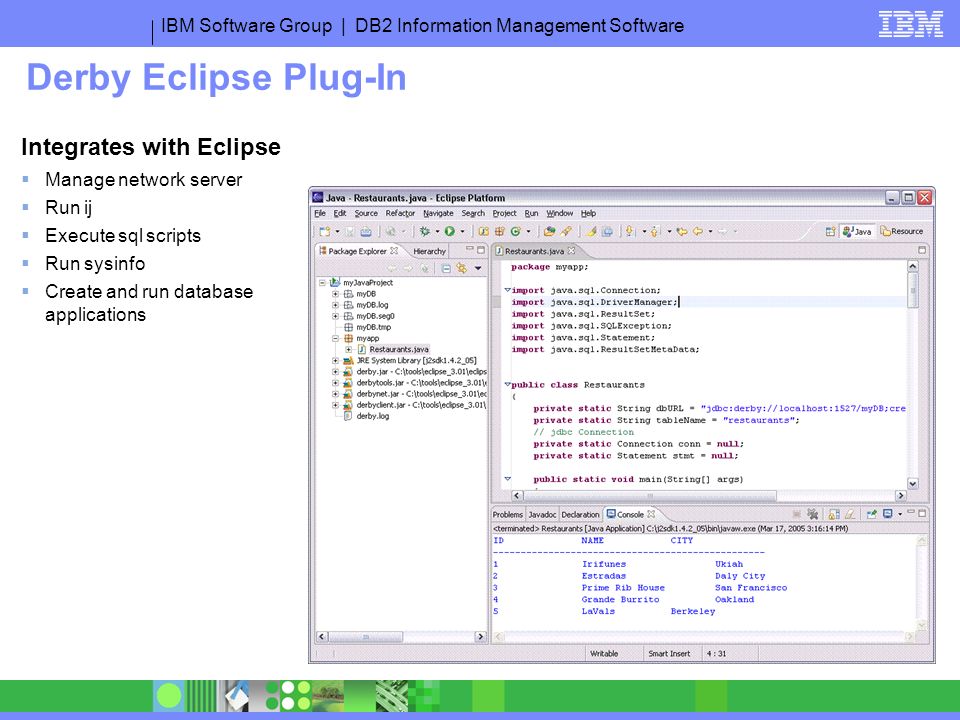Click the Open Type folder icon

point(549,231)
